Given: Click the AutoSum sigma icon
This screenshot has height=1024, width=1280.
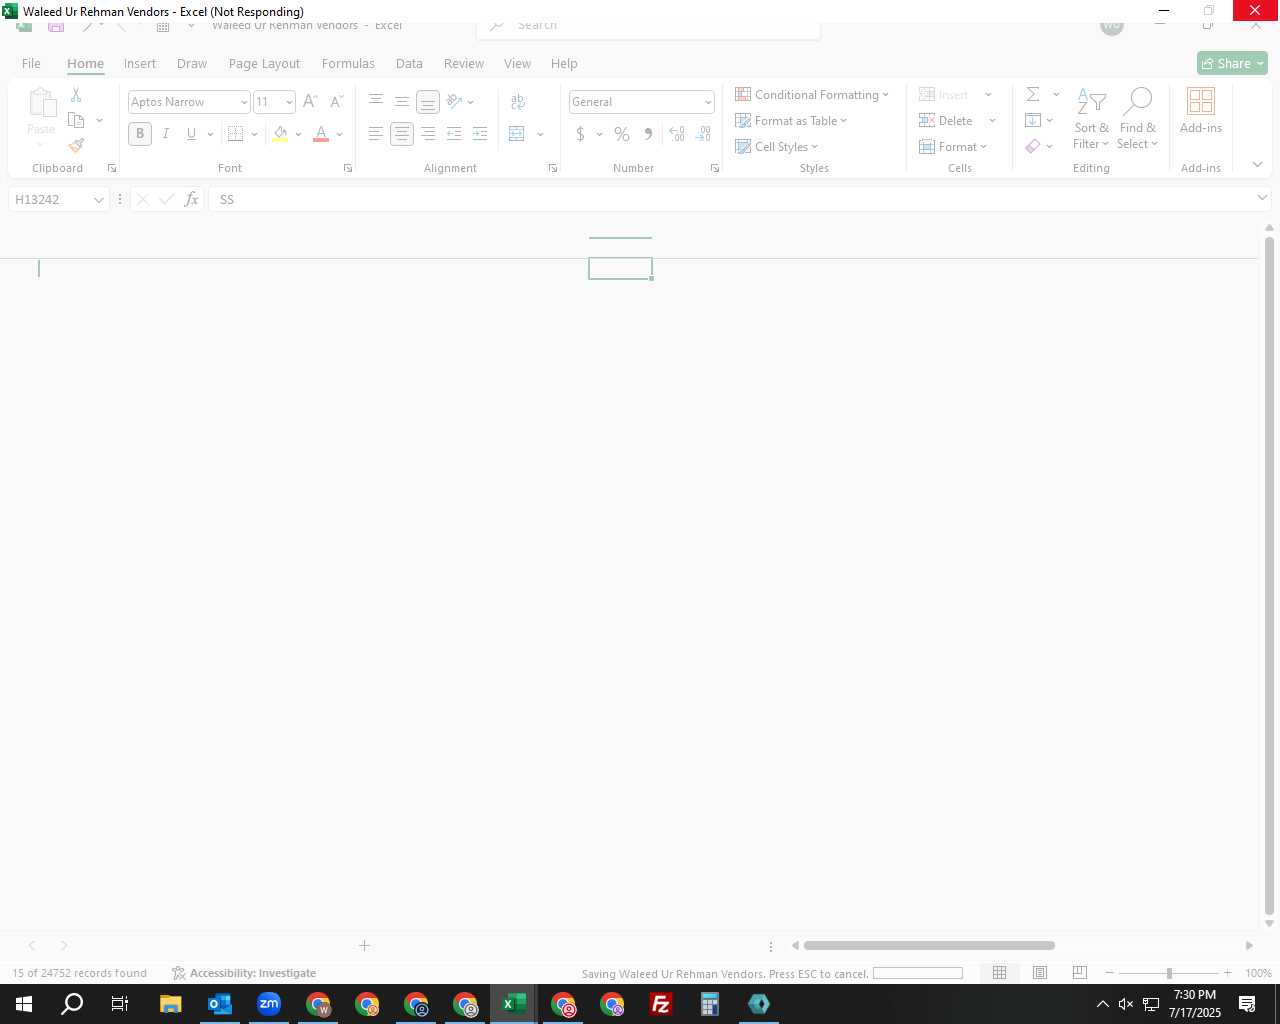Looking at the screenshot, I should click(x=1033, y=94).
